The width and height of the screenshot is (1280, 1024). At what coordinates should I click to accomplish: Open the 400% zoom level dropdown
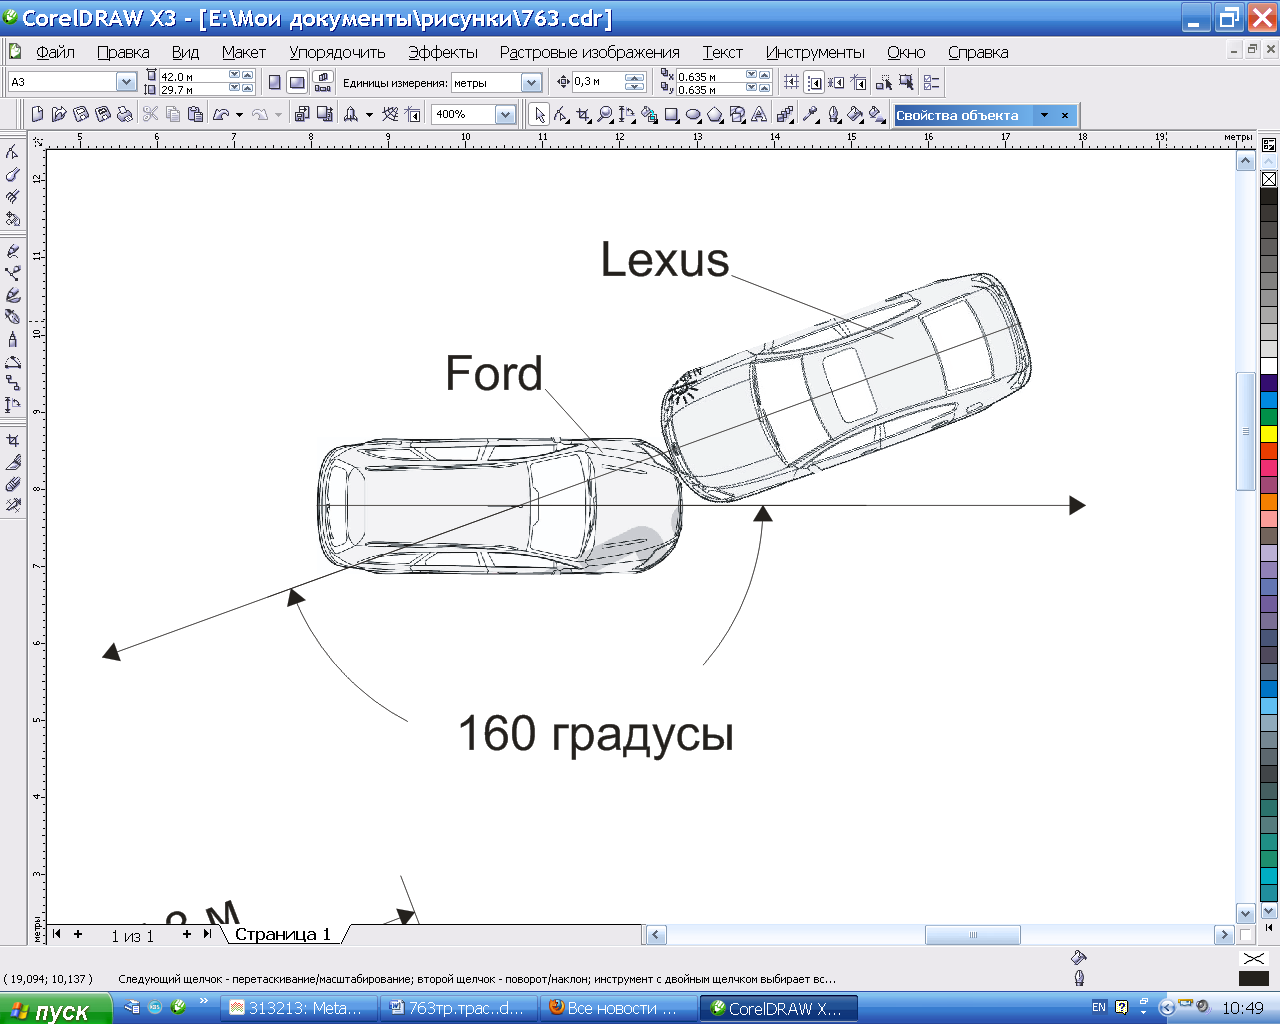pos(505,115)
